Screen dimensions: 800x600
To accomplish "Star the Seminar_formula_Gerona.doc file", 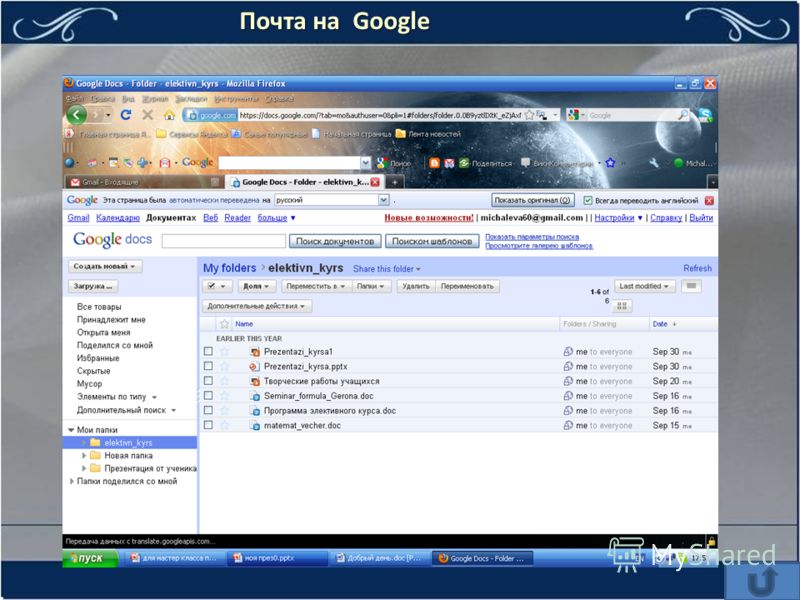I will pyautogui.click(x=224, y=396).
